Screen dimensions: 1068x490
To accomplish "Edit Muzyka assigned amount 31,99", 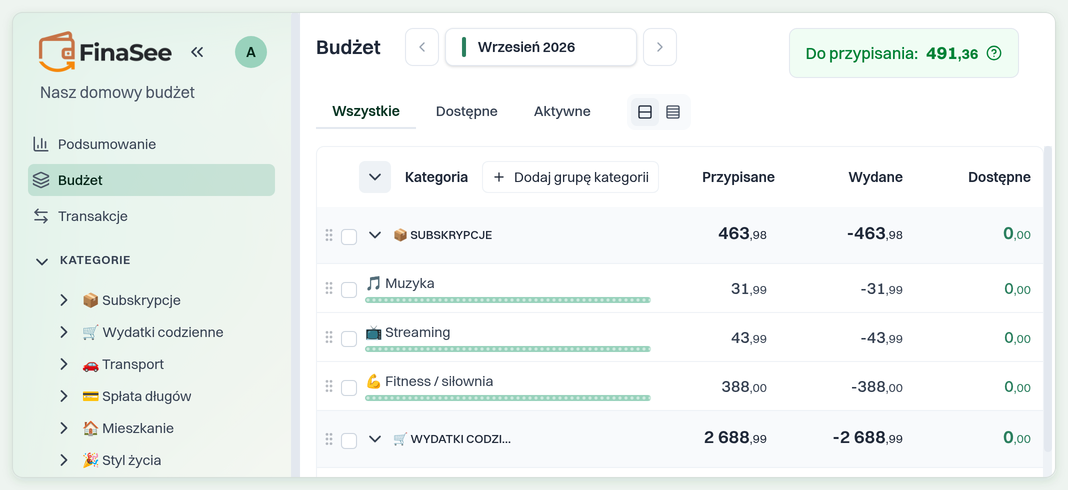I will 749,289.
